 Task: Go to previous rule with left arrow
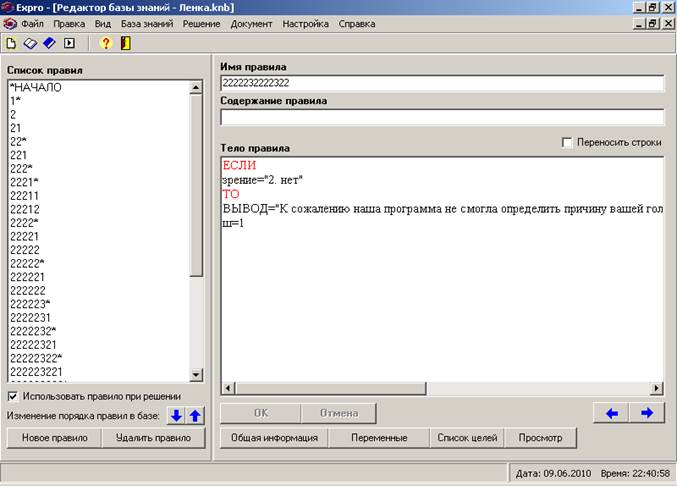611,413
